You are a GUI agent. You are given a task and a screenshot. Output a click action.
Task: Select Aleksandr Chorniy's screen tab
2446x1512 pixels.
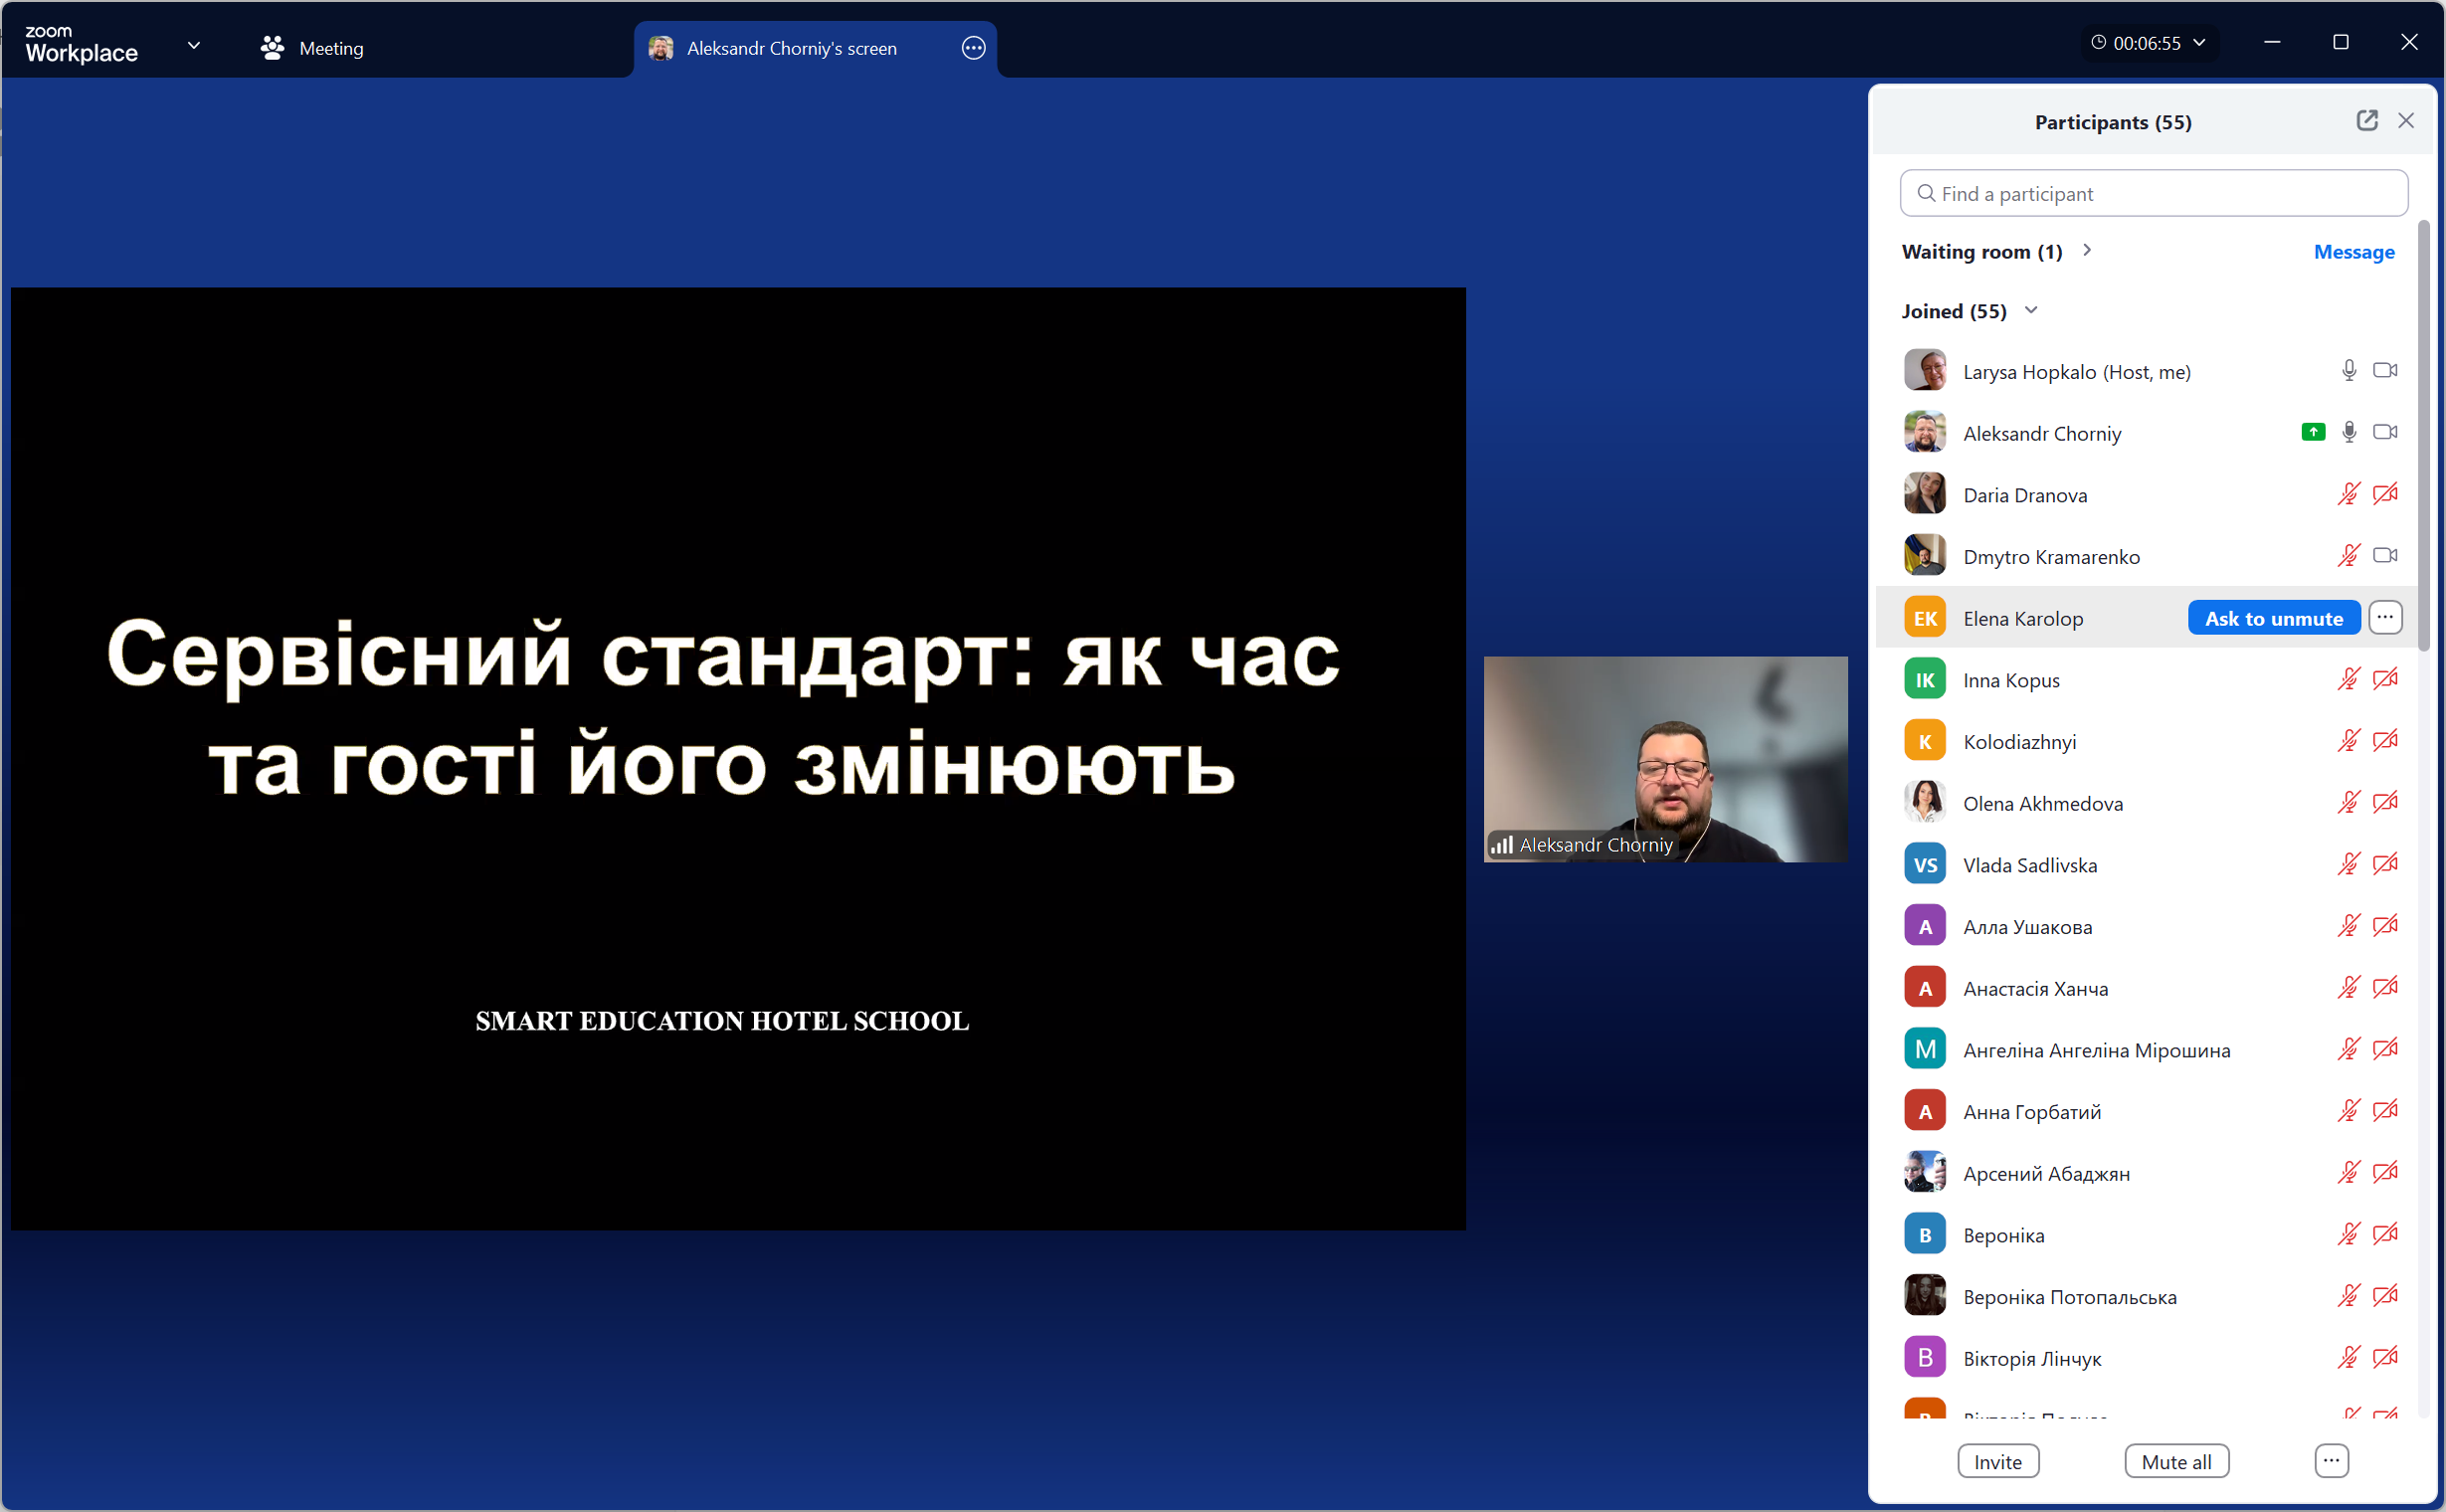790,48
